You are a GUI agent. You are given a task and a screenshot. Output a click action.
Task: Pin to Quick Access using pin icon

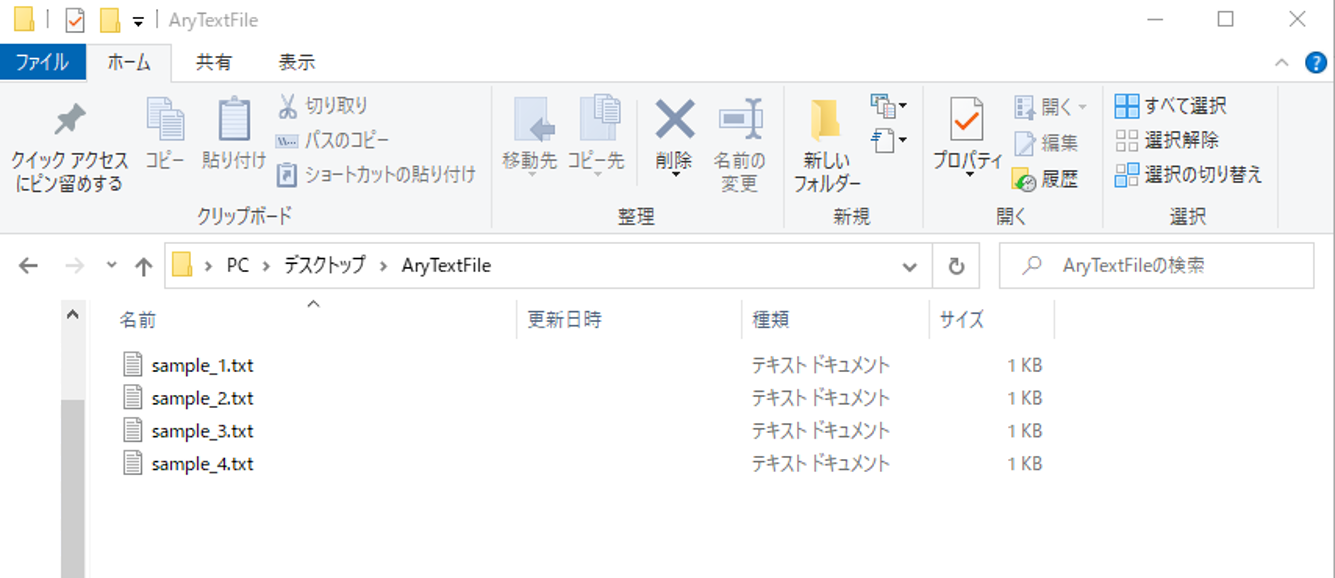(x=69, y=146)
